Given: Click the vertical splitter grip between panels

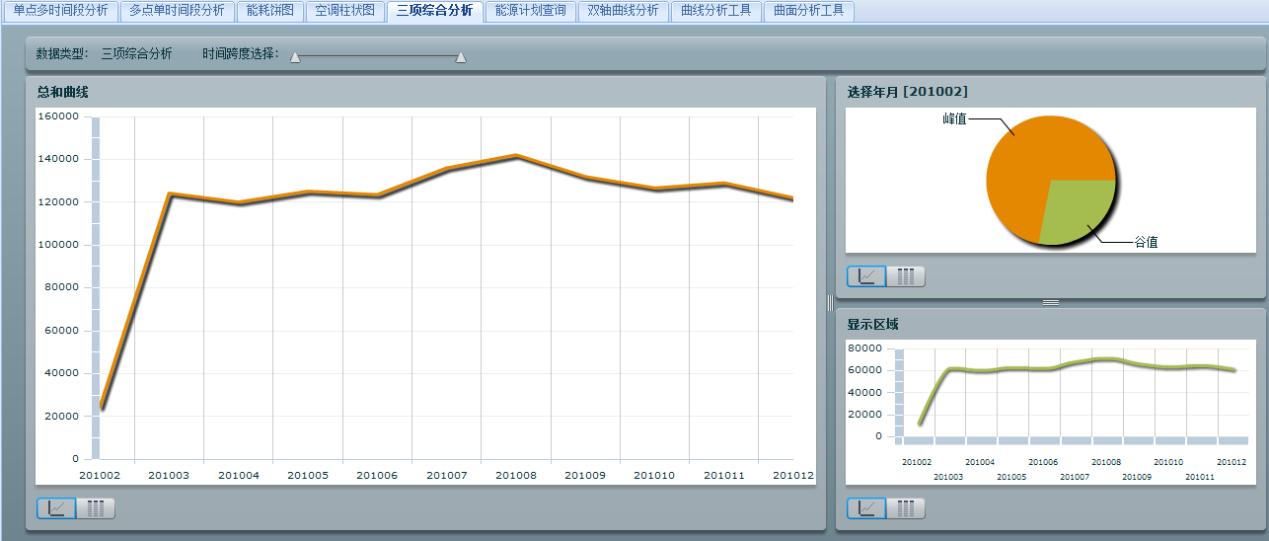Looking at the screenshot, I should [x=830, y=302].
